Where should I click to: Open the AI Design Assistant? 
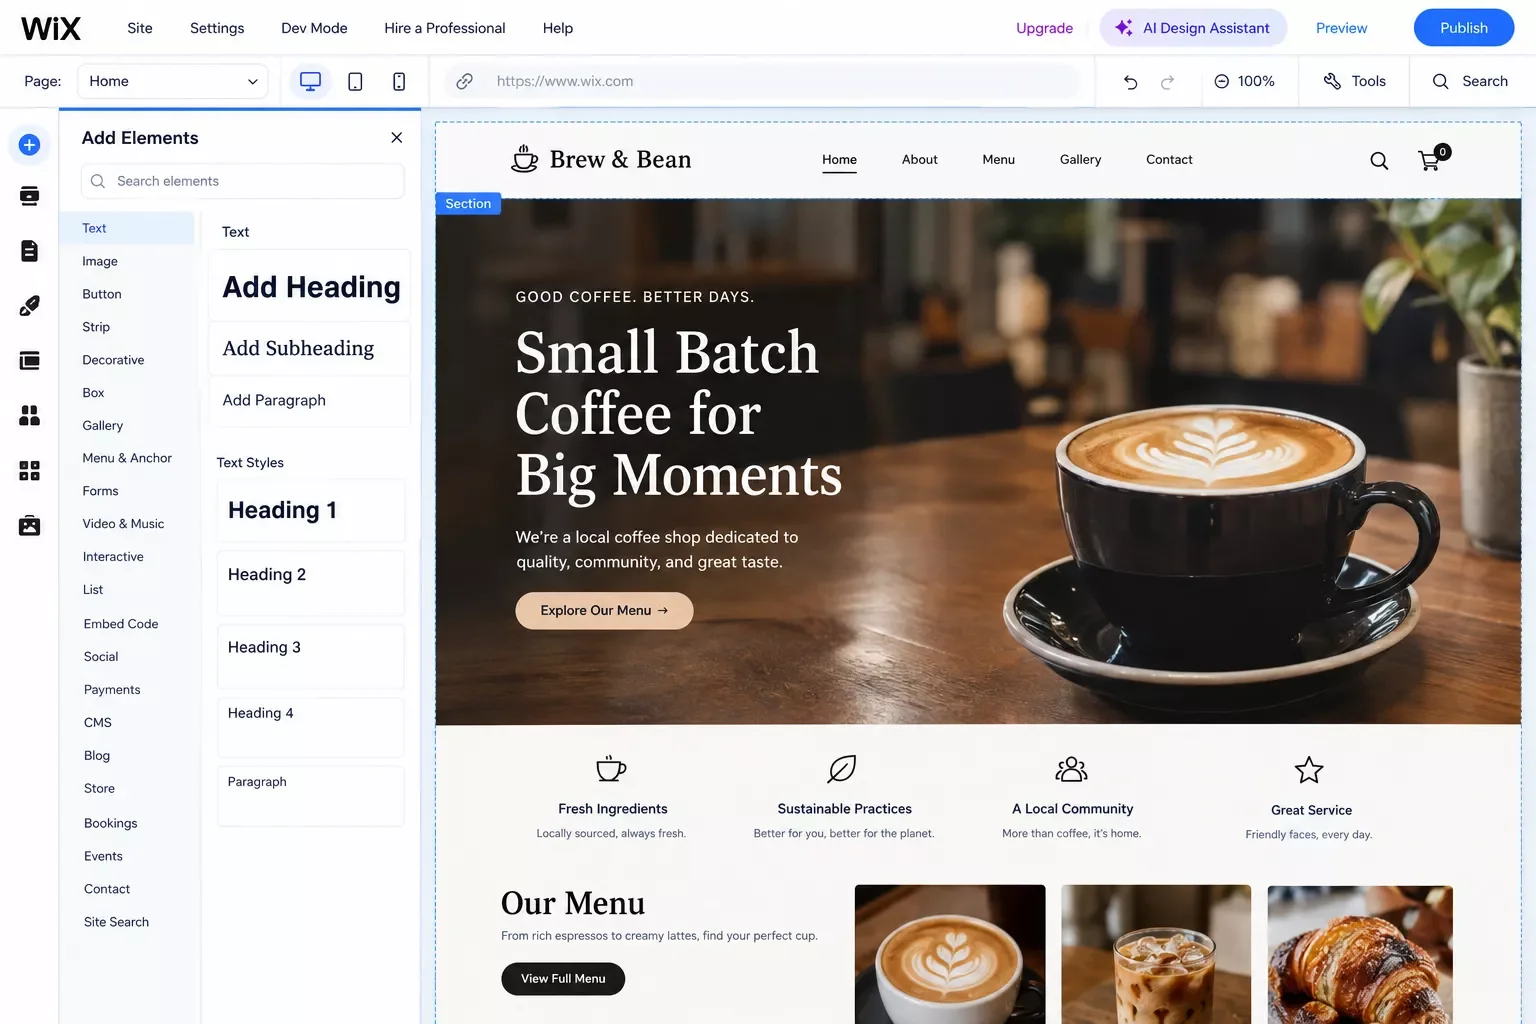pyautogui.click(x=1193, y=28)
